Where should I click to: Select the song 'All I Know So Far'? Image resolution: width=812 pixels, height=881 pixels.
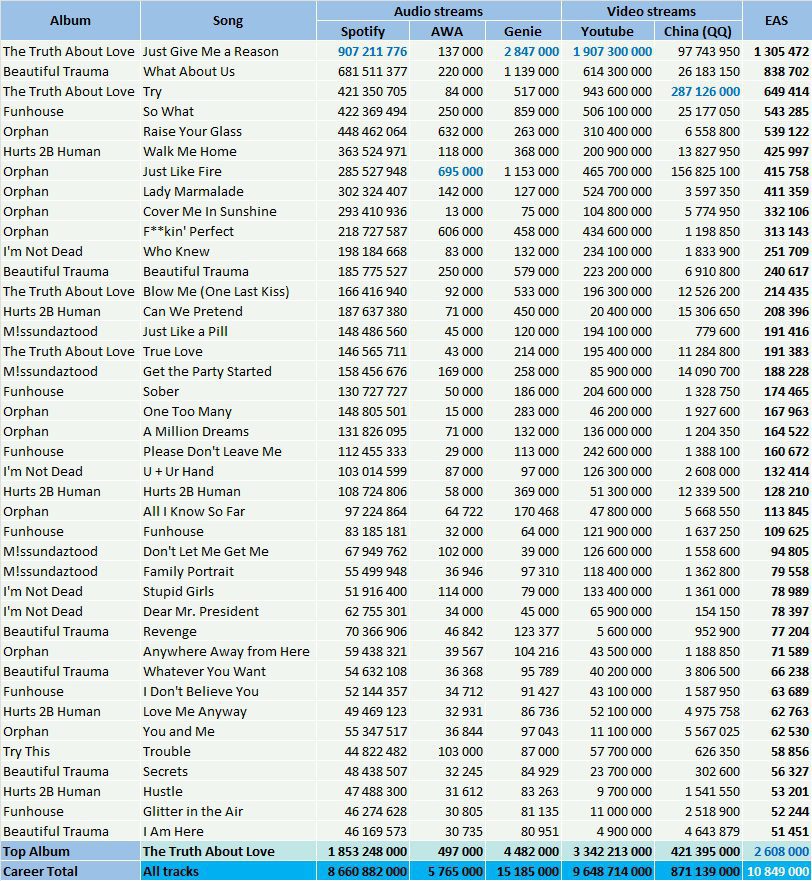pos(194,512)
